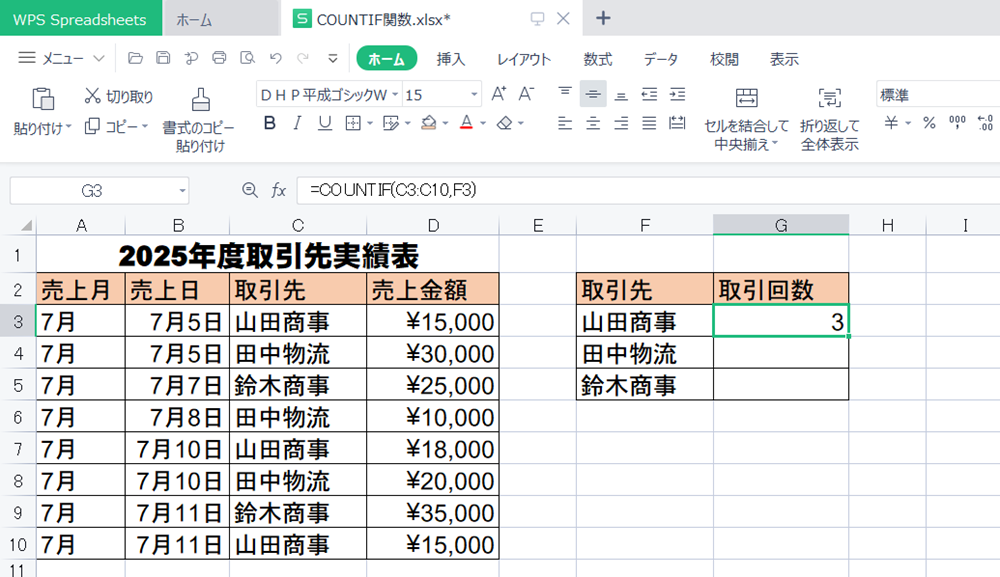Click the formula bar input
The width and height of the screenshot is (1000, 577).
tap(648, 190)
